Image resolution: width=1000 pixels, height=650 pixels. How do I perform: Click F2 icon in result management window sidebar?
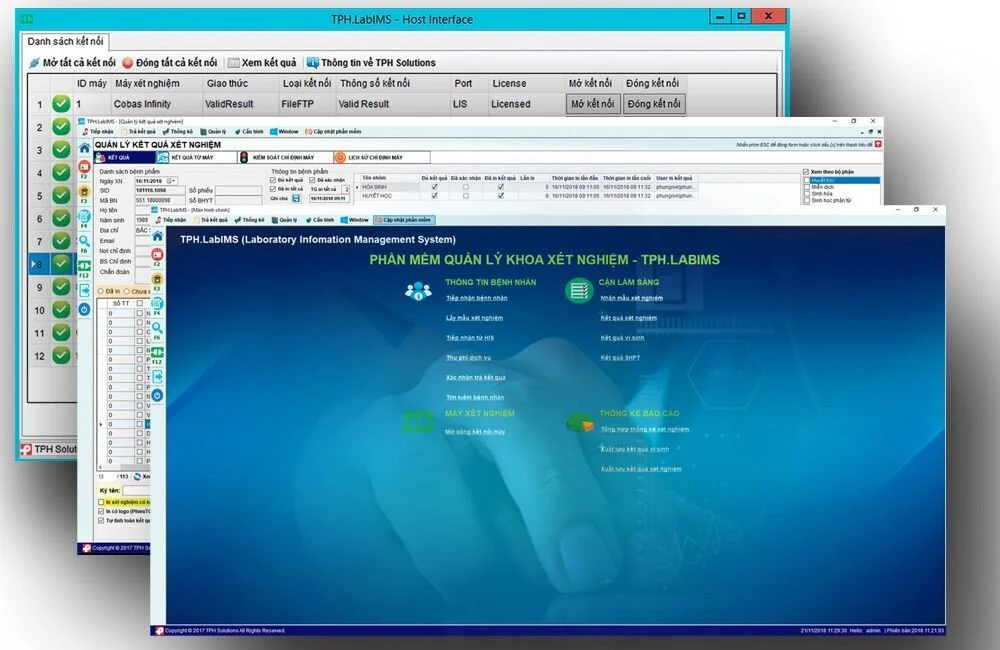[85, 167]
